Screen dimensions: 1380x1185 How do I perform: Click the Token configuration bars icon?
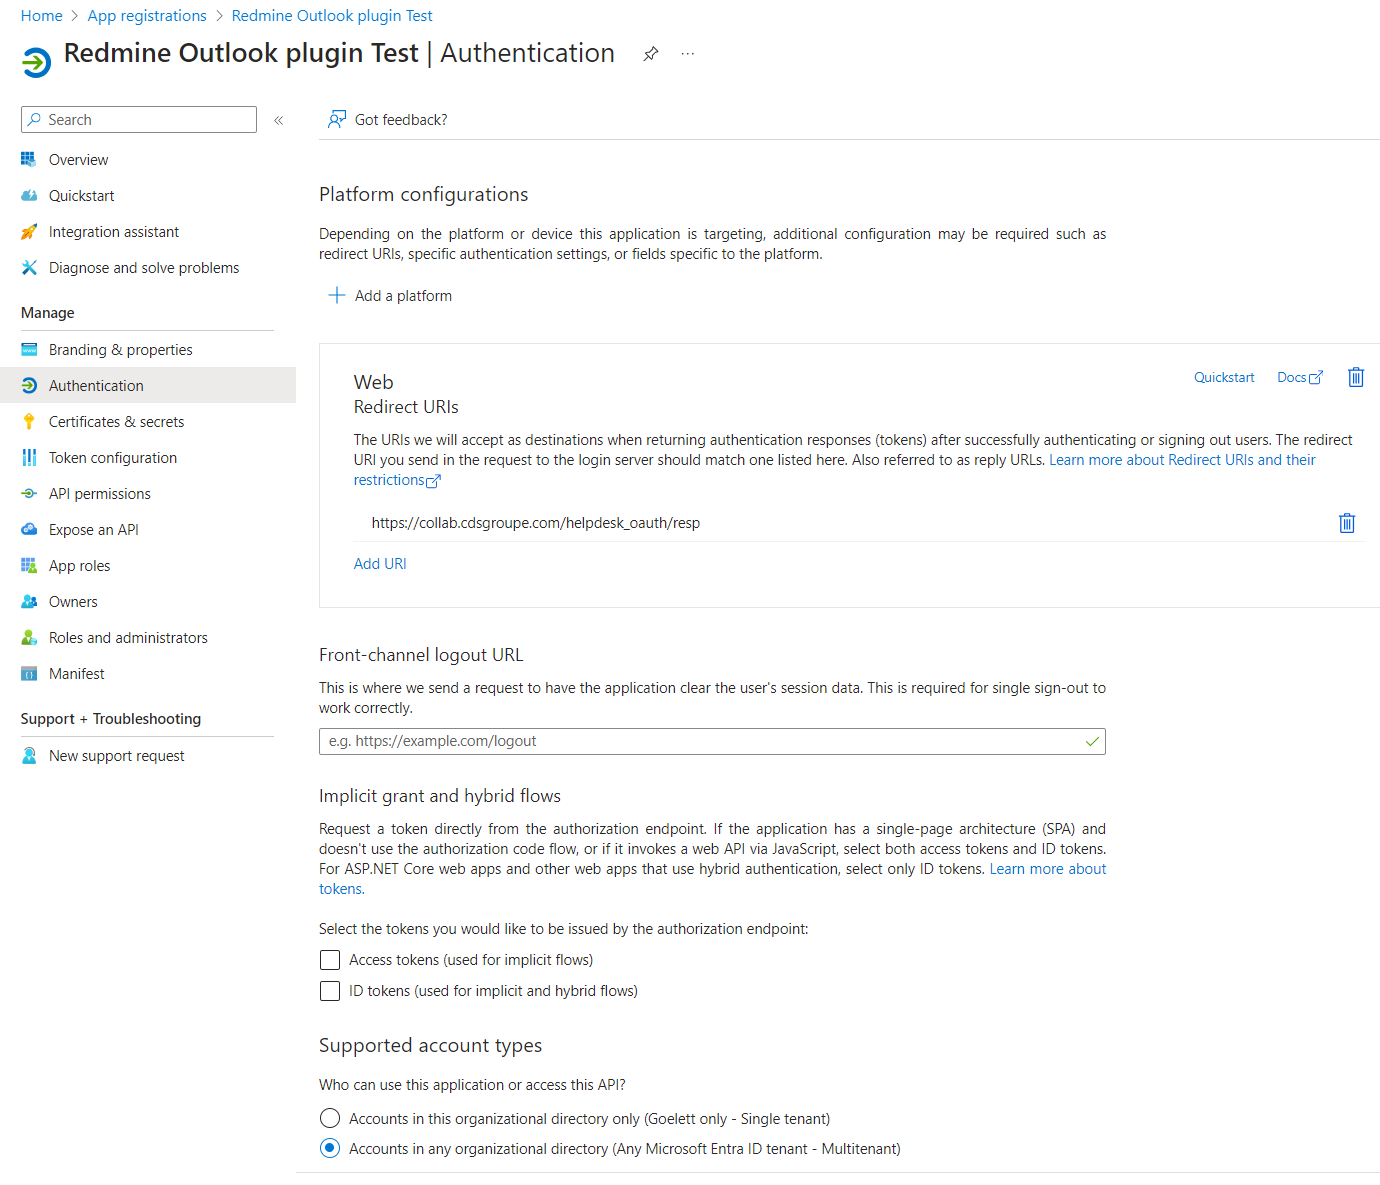[29, 458]
